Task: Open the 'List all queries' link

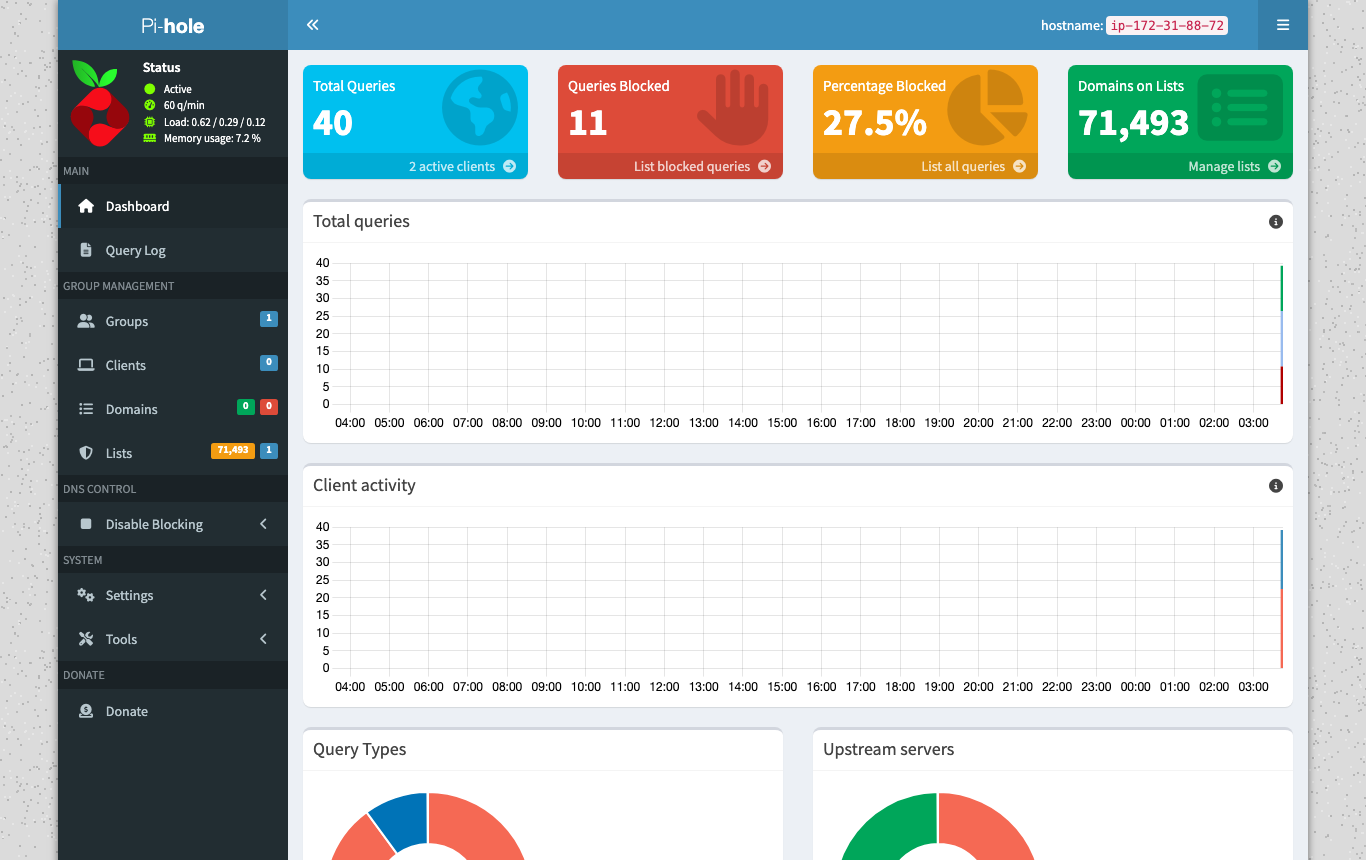Action: pyautogui.click(x=925, y=166)
